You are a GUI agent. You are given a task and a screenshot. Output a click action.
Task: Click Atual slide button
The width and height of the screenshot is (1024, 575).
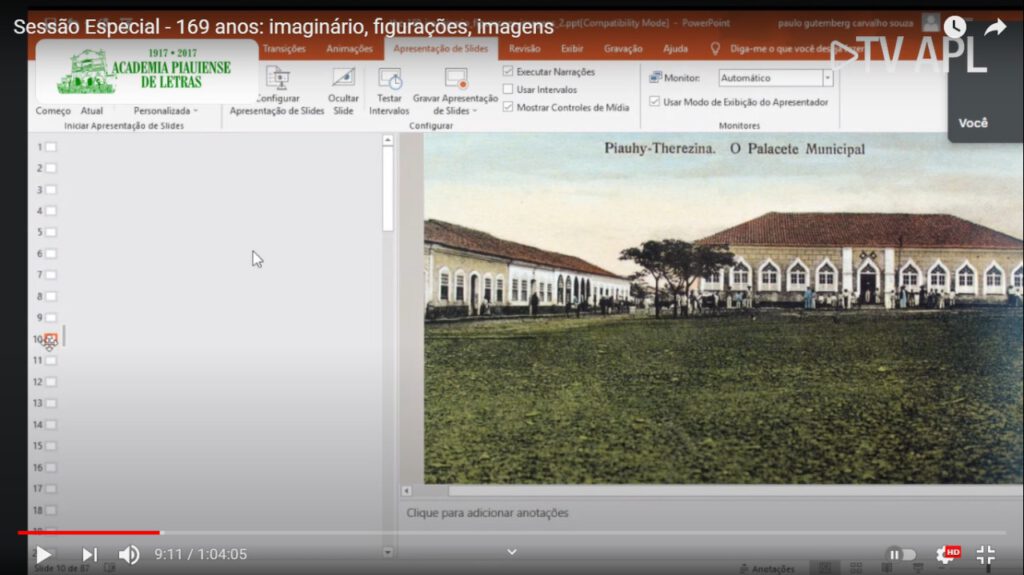[92, 110]
